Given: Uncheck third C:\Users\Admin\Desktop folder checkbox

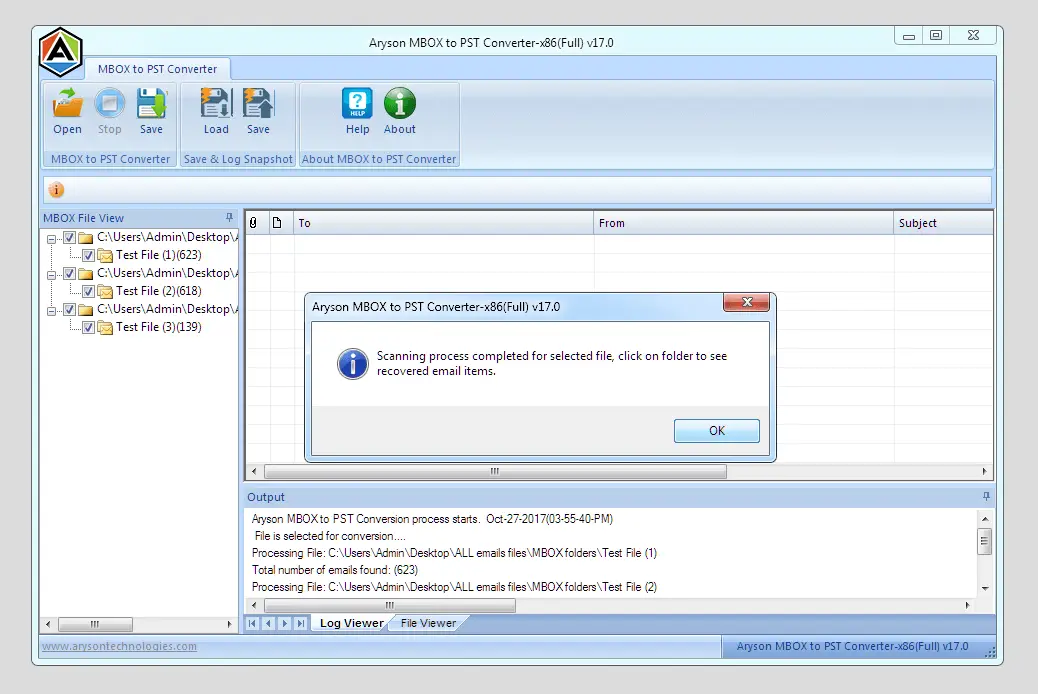Looking at the screenshot, I should (70, 309).
